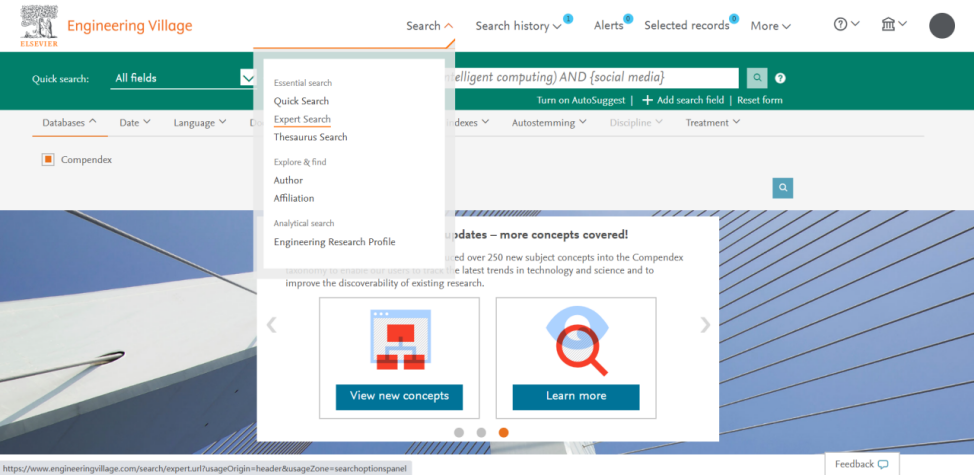The width and height of the screenshot is (974, 475).
Task: Go to next carousel slide arrow
Action: [x=705, y=325]
